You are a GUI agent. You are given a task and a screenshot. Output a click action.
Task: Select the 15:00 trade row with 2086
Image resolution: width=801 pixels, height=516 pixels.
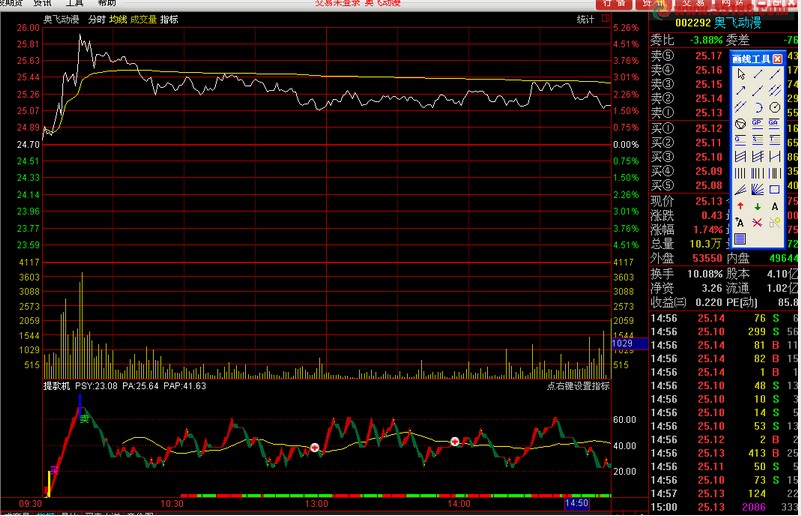click(x=724, y=507)
